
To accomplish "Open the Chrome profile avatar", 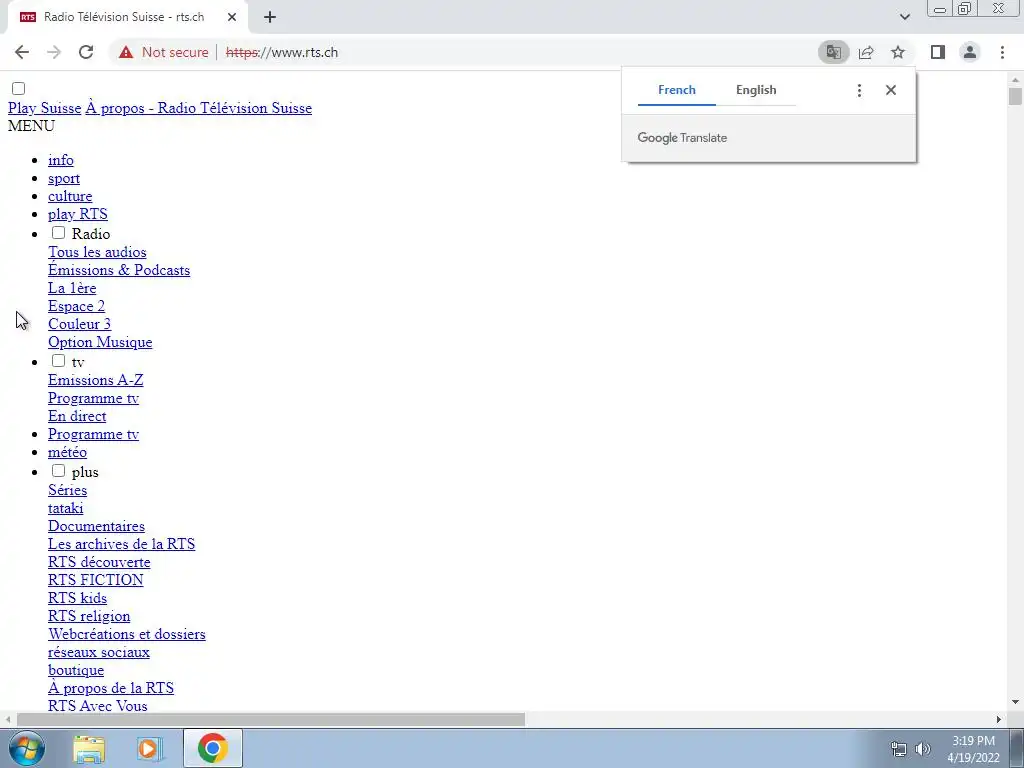I will pos(970,52).
